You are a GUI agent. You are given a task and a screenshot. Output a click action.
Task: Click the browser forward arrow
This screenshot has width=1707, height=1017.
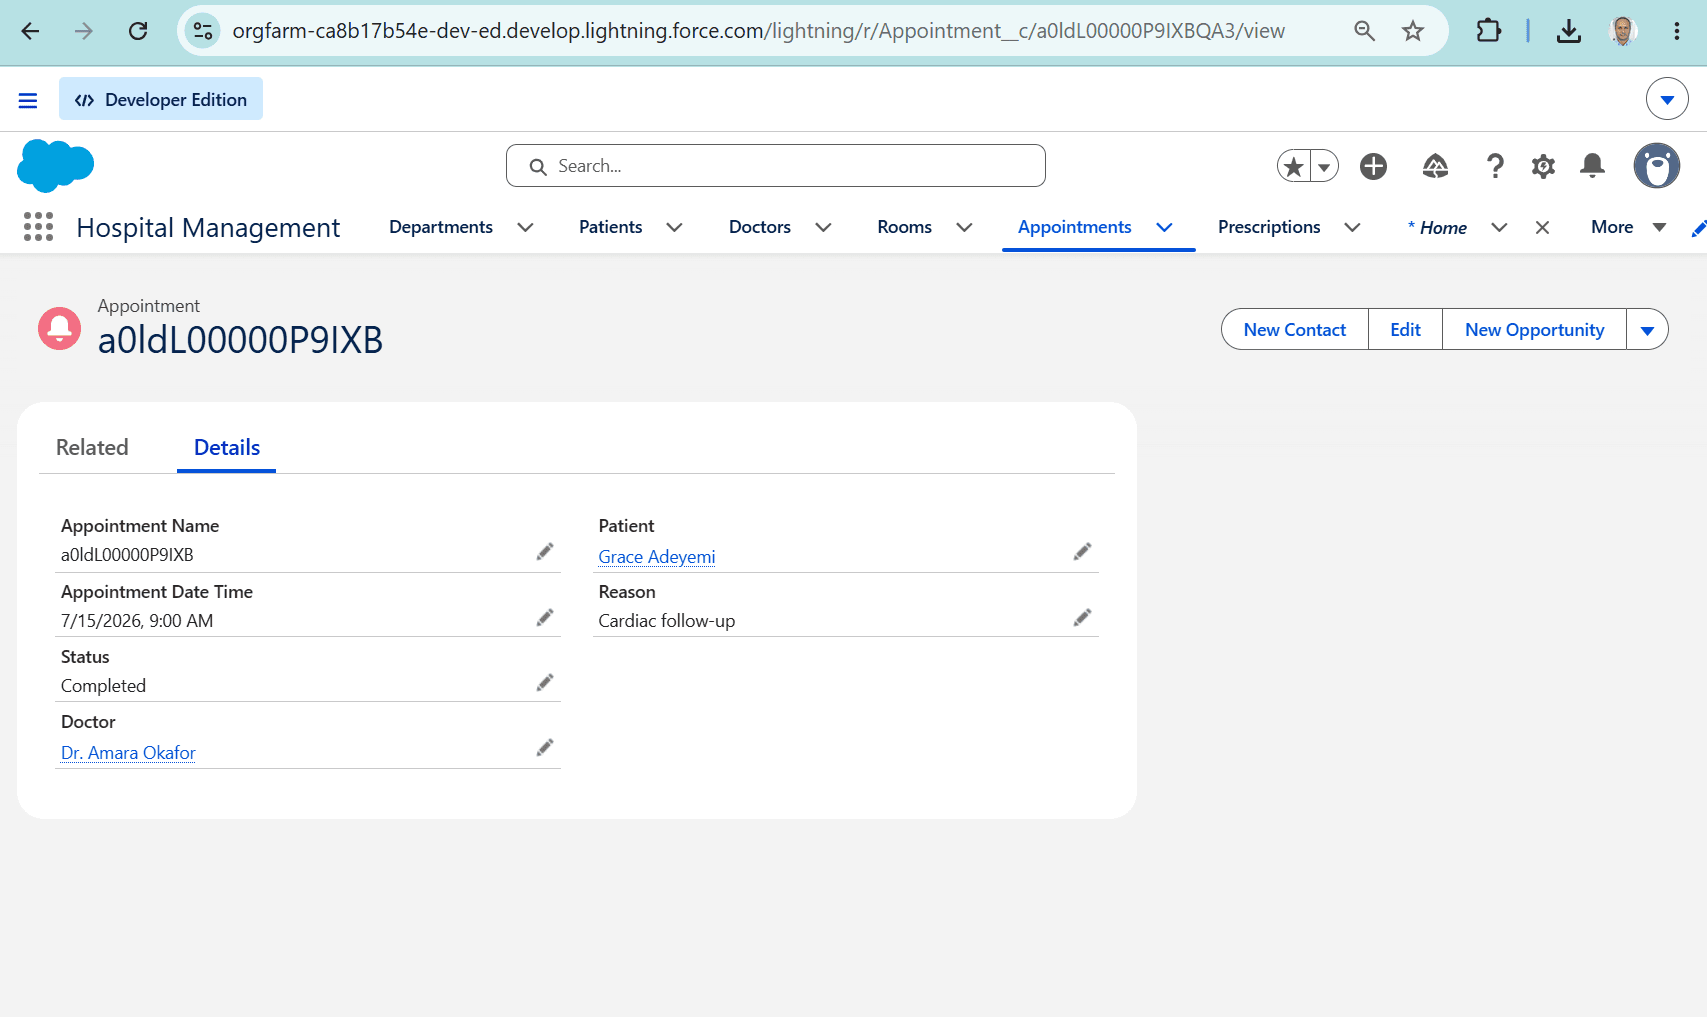[x=84, y=31]
